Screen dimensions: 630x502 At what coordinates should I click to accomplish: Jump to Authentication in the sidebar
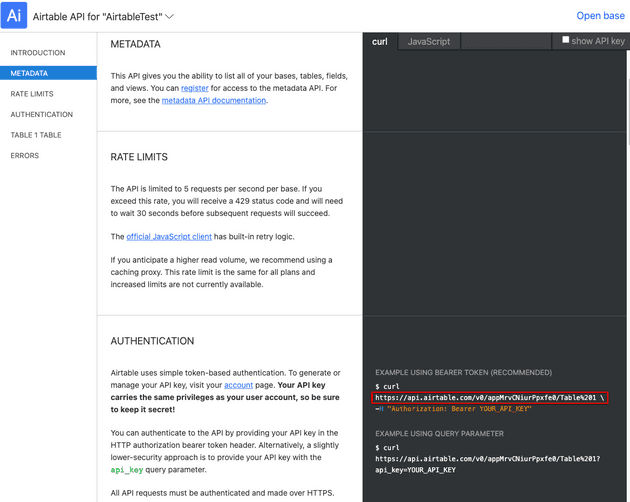(x=42, y=114)
